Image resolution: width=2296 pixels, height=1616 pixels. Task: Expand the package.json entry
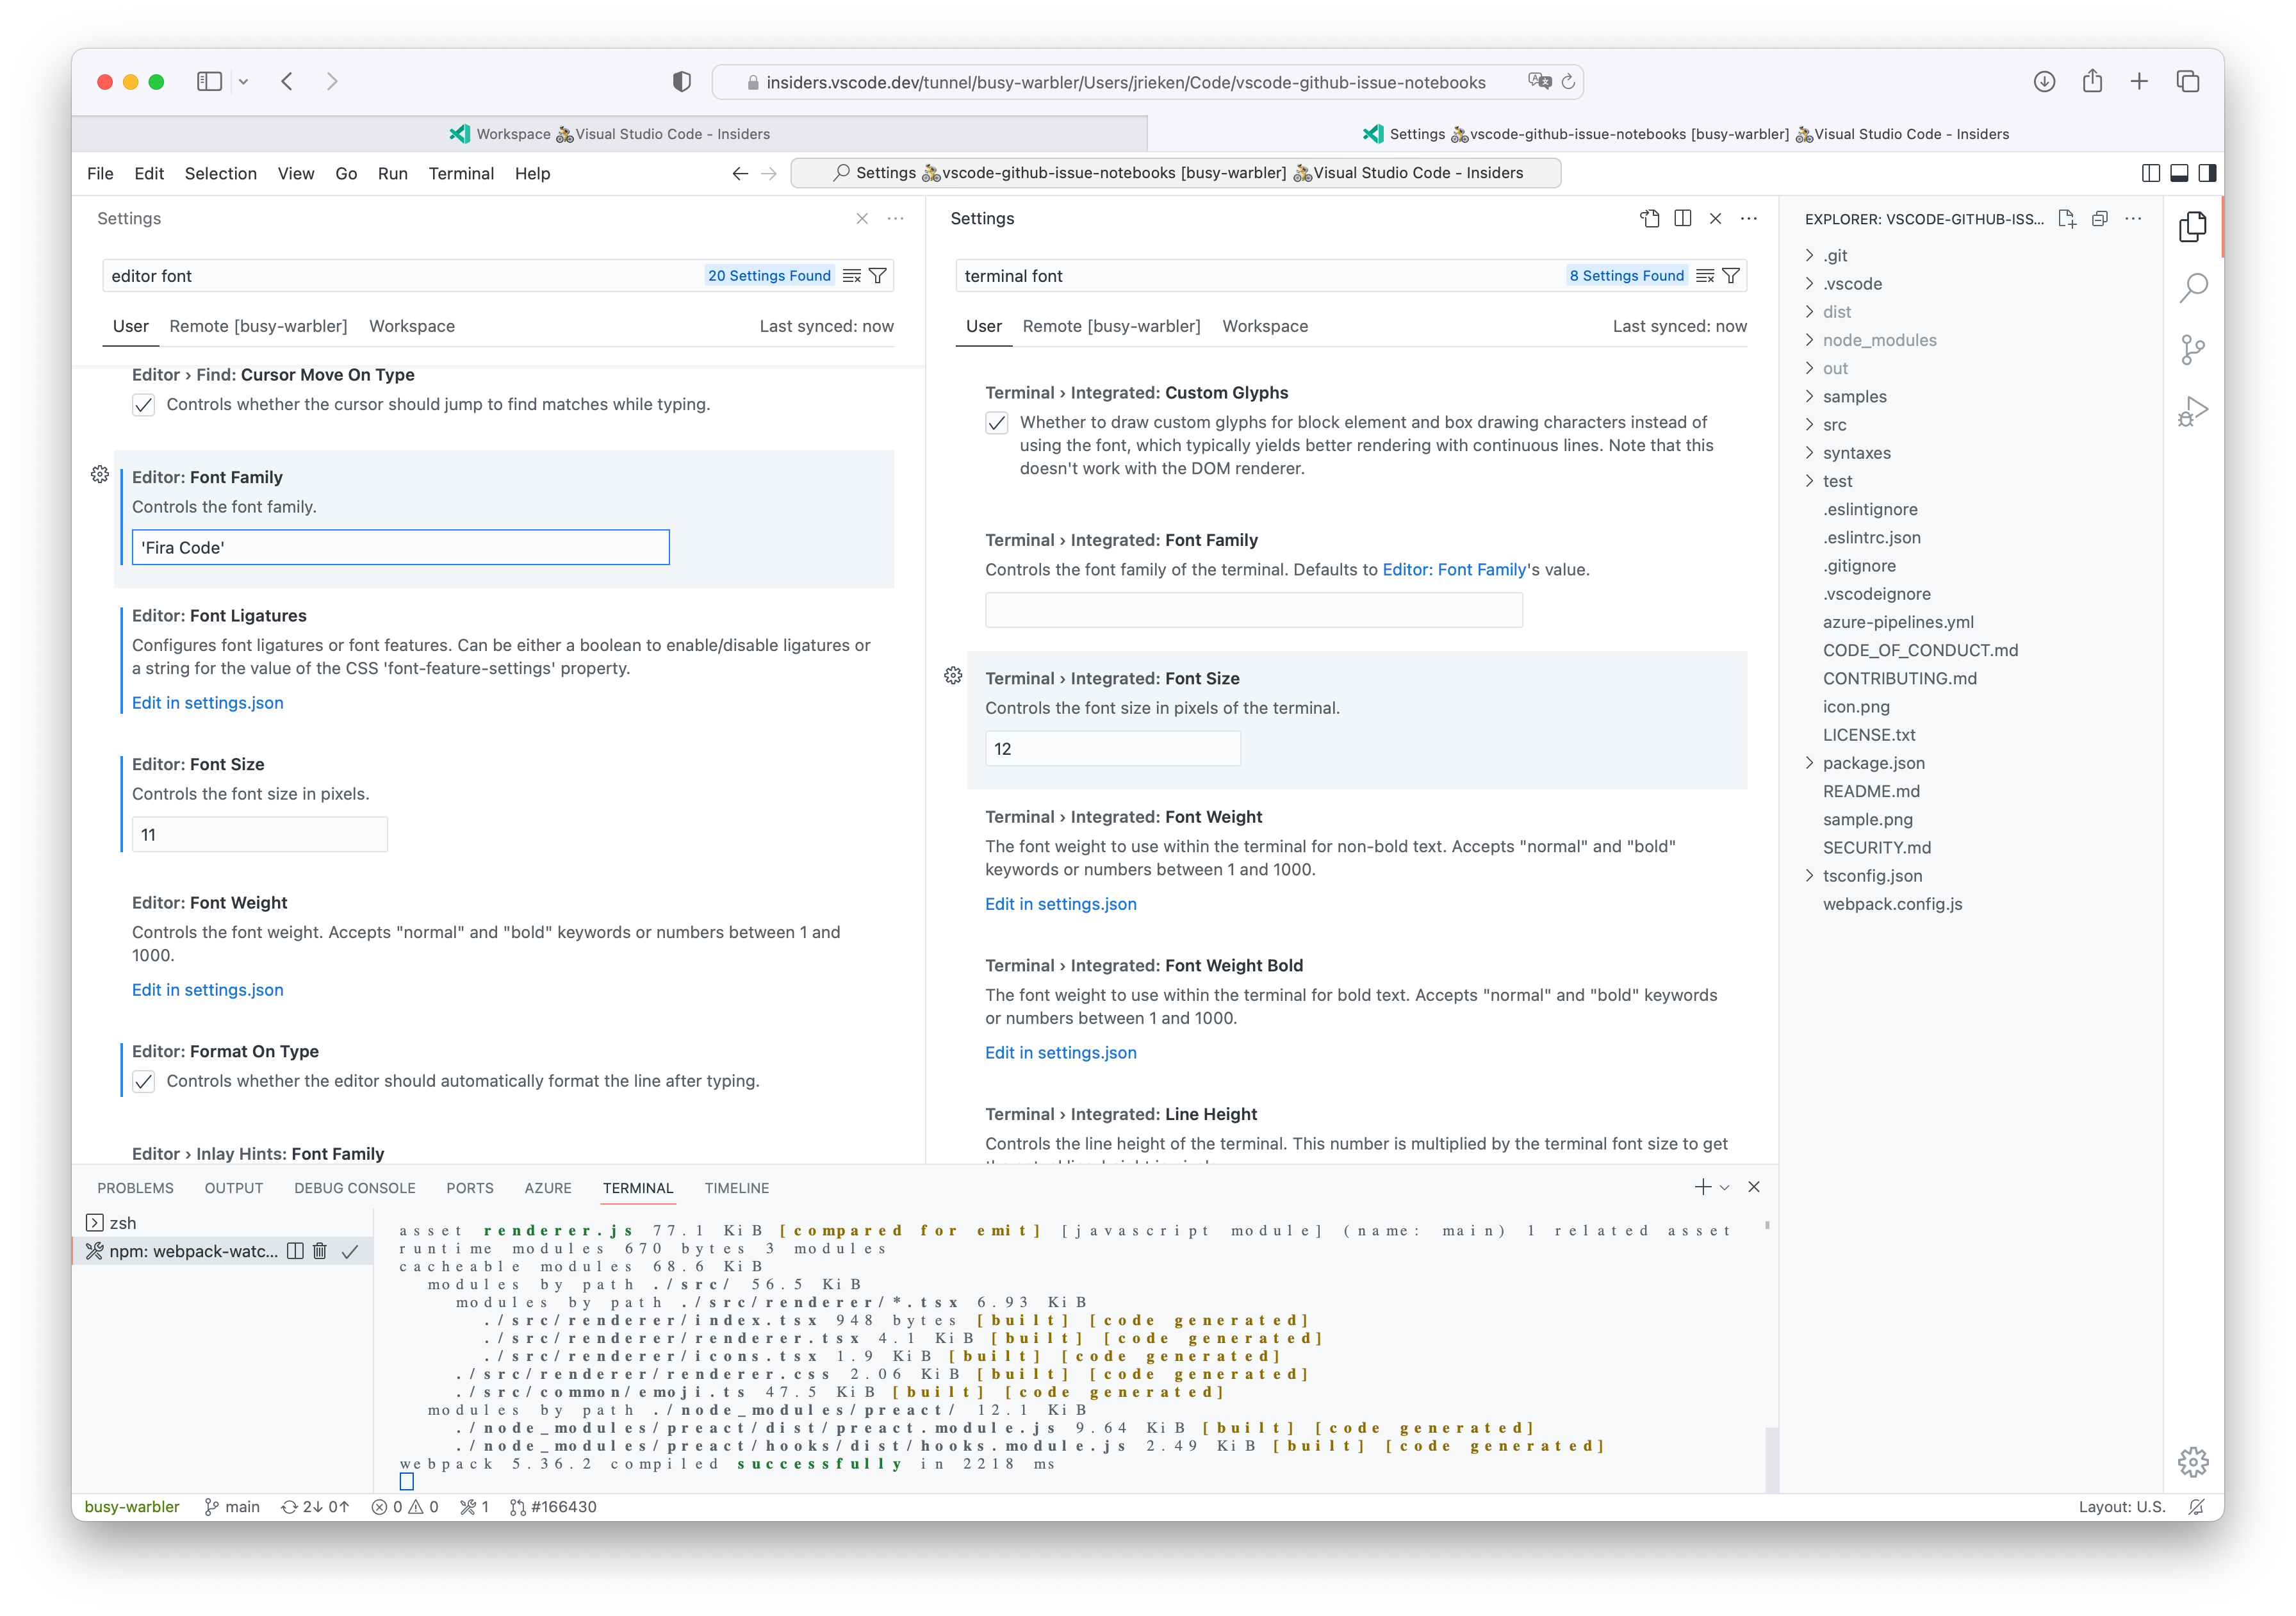1873,763
